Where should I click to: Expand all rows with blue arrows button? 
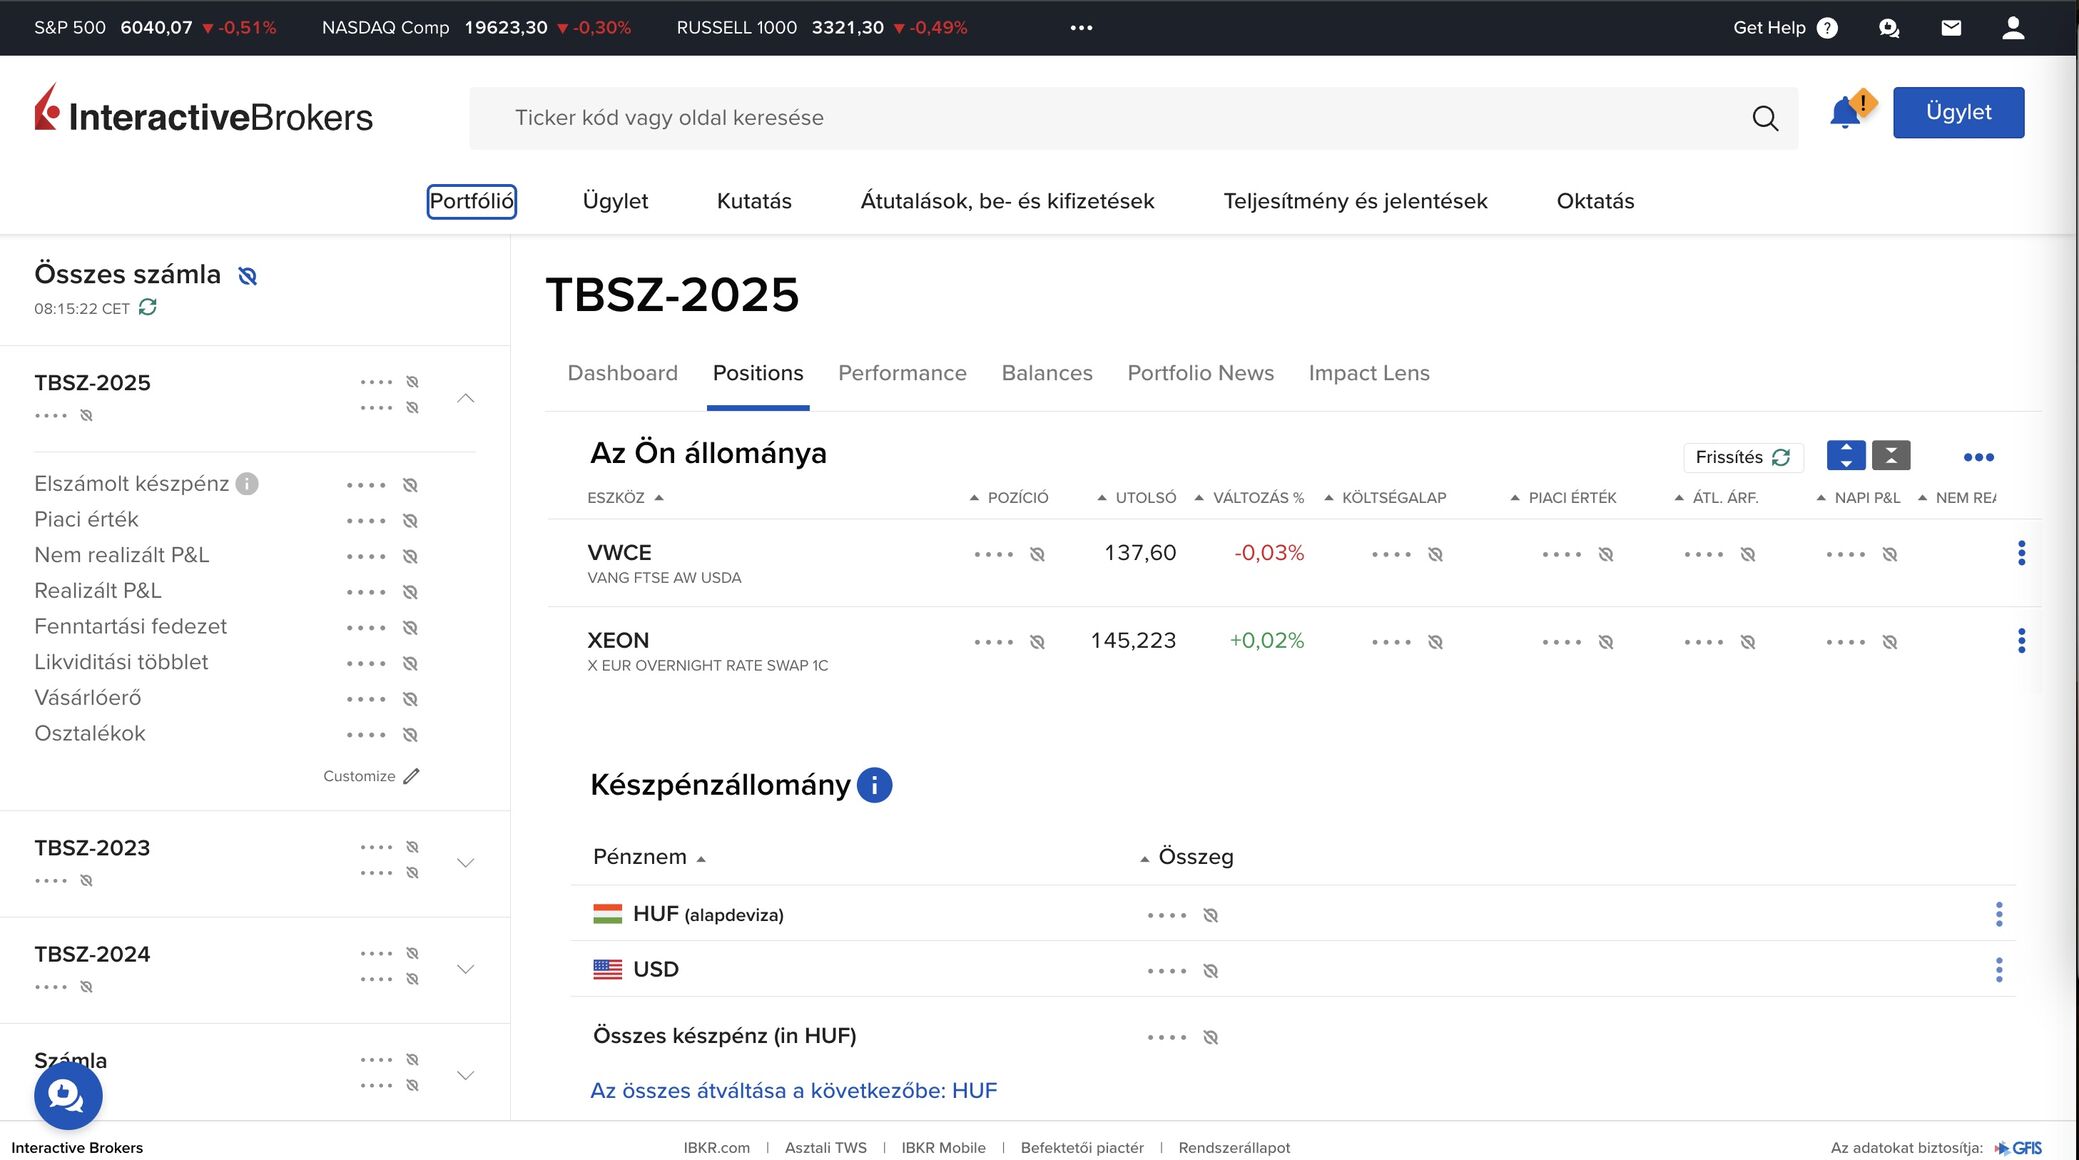[1846, 456]
